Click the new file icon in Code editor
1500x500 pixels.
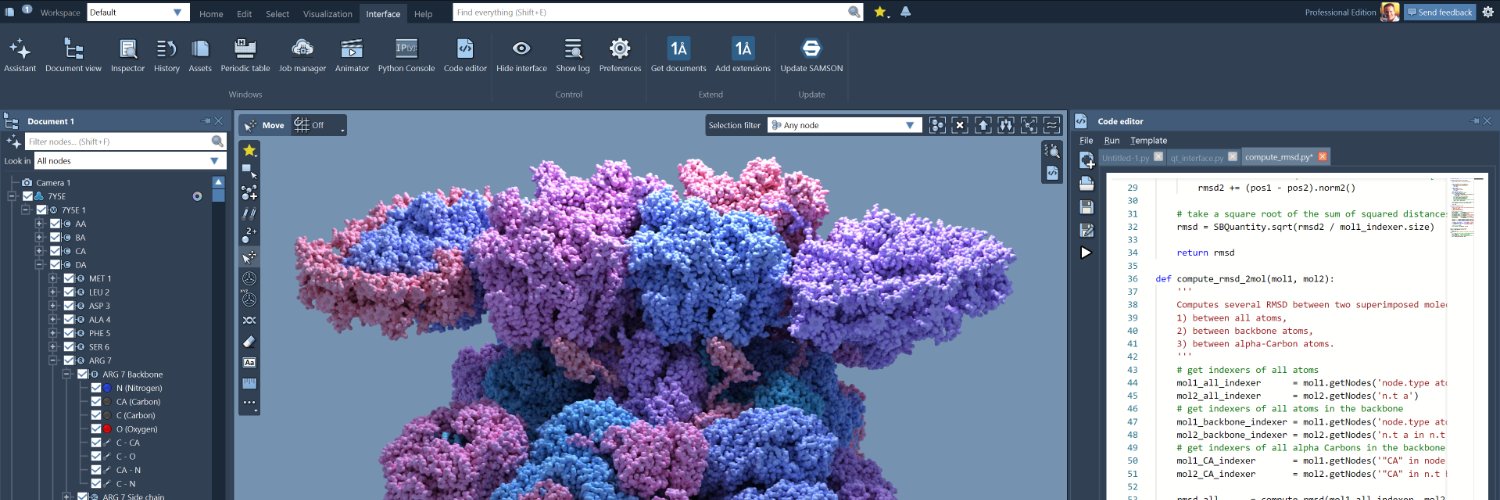point(1086,160)
